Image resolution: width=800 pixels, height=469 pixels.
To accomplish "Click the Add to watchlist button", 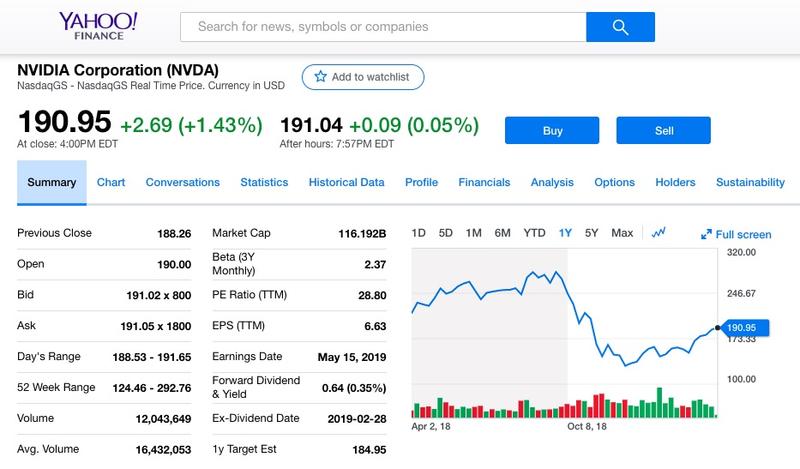I will pyautogui.click(x=364, y=77).
